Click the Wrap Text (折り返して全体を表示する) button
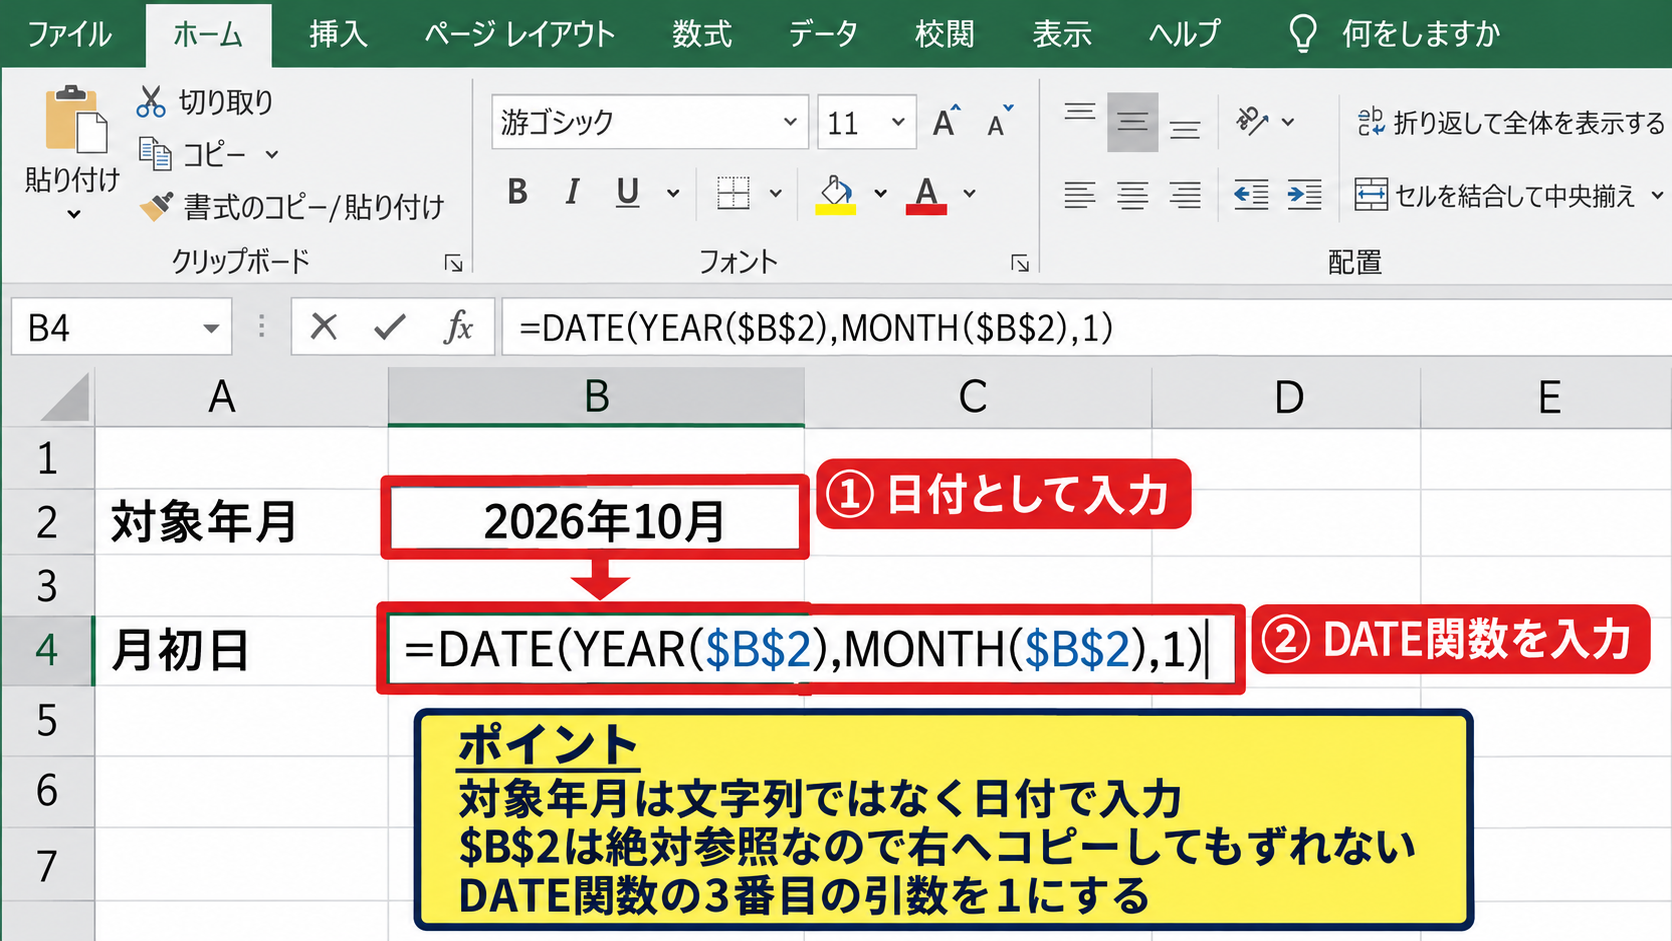The height and width of the screenshot is (941, 1672). coord(1510,122)
